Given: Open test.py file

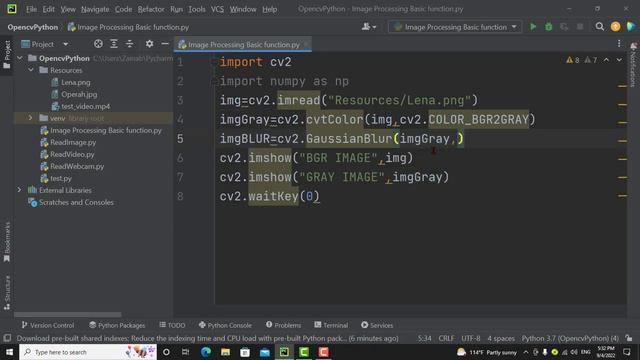Looking at the screenshot, I should 60,178.
